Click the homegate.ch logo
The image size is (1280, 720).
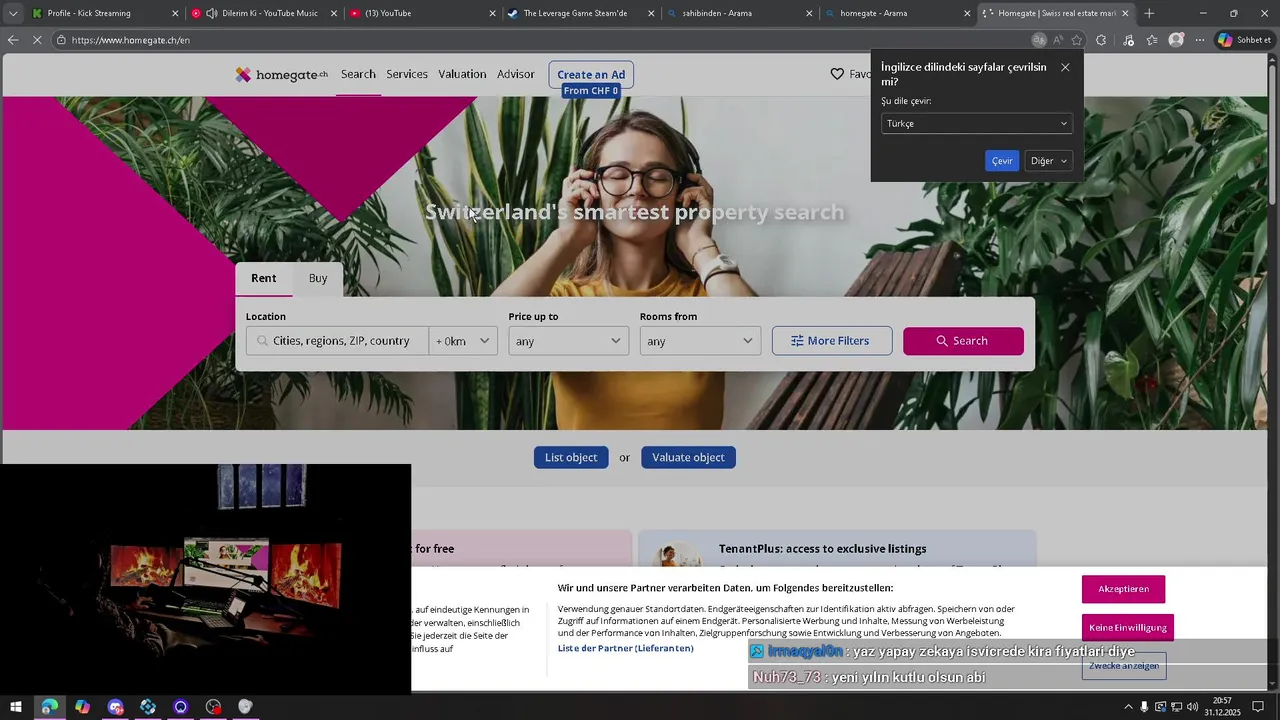coord(281,74)
